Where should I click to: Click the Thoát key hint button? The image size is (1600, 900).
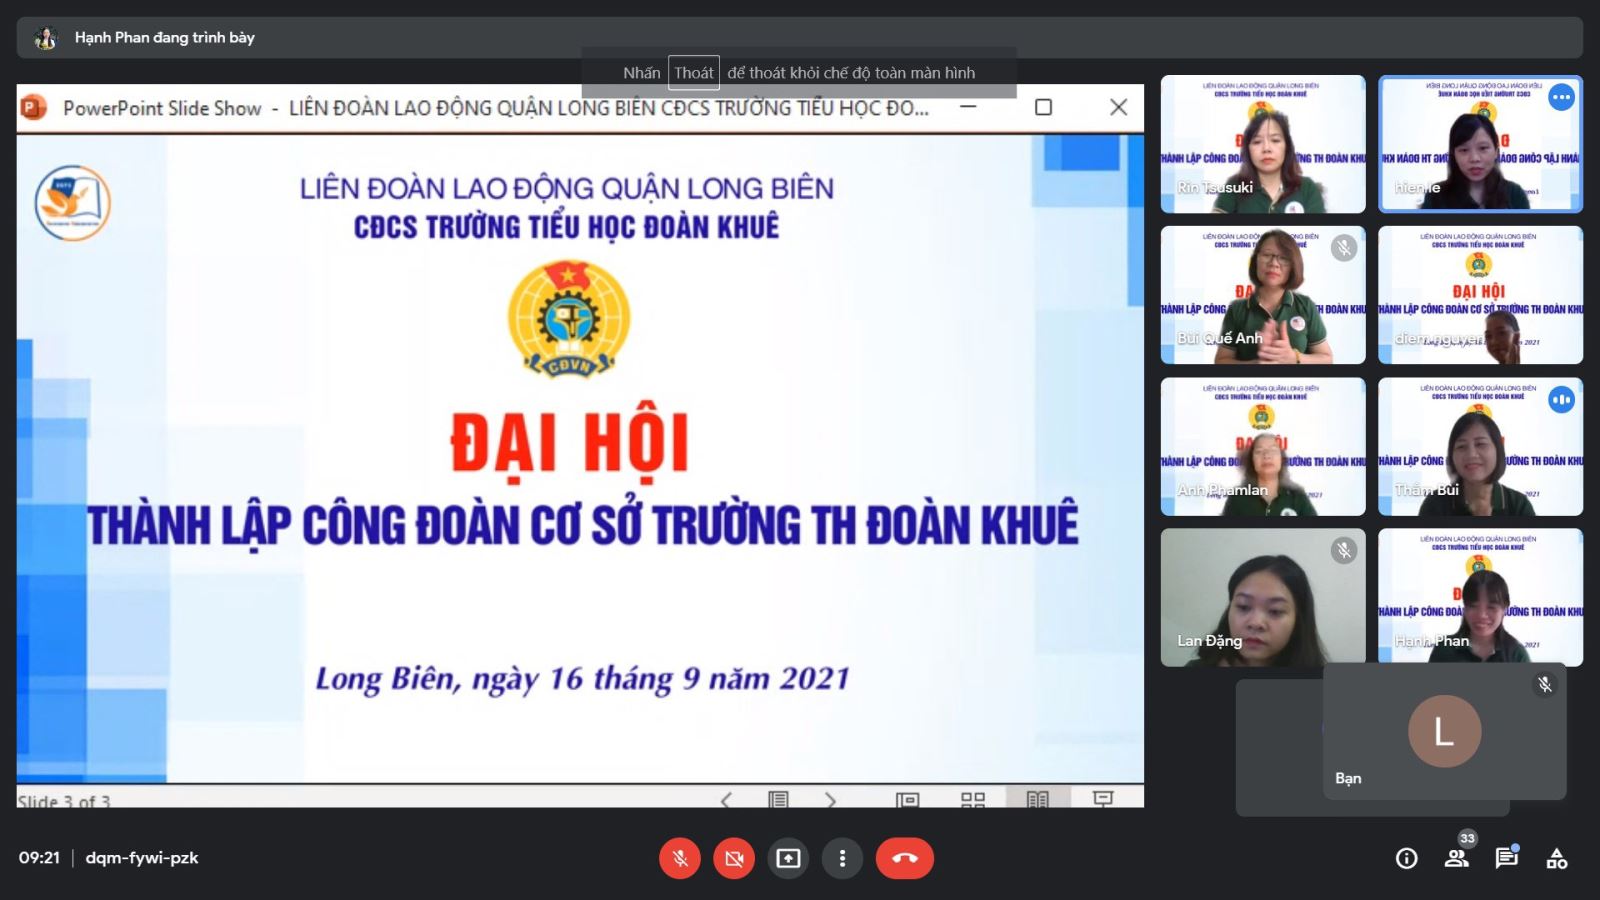(x=693, y=73)
